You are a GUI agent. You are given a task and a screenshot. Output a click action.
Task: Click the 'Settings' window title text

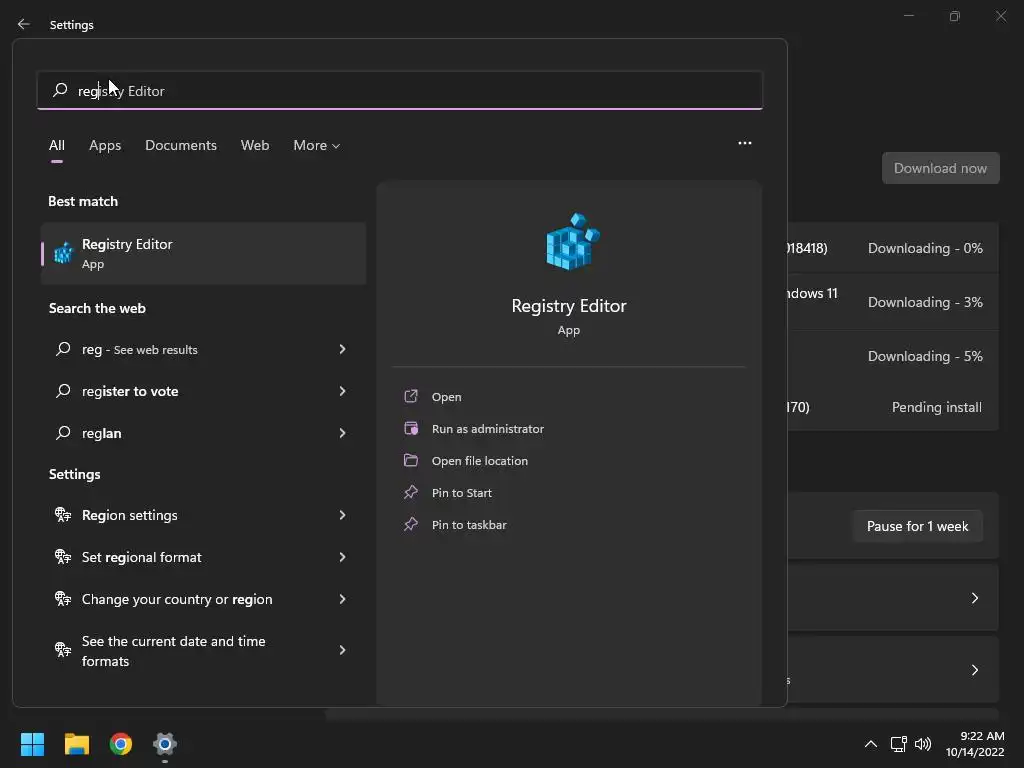click(x=72, y=24)
